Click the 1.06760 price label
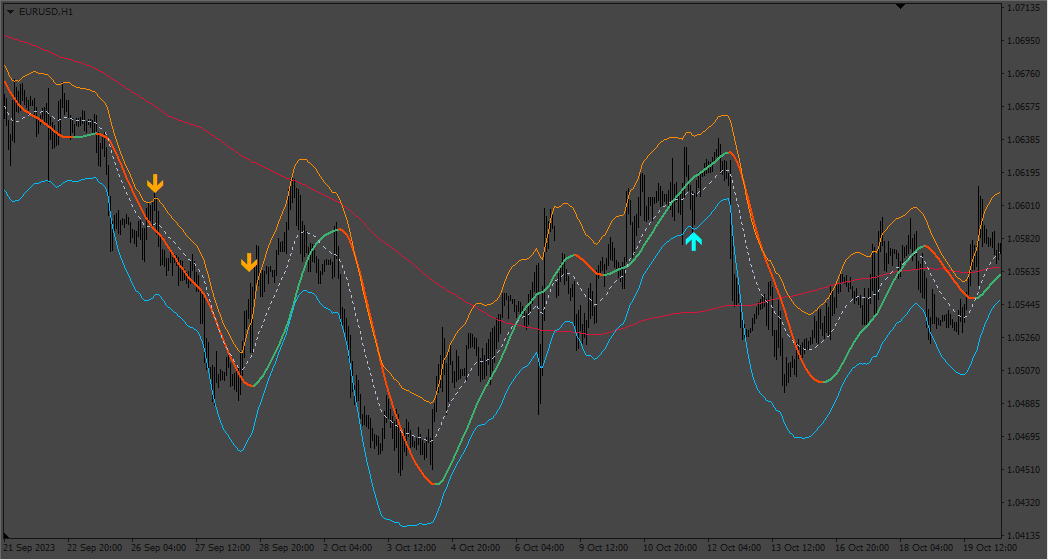 [x=1024, y=74]
